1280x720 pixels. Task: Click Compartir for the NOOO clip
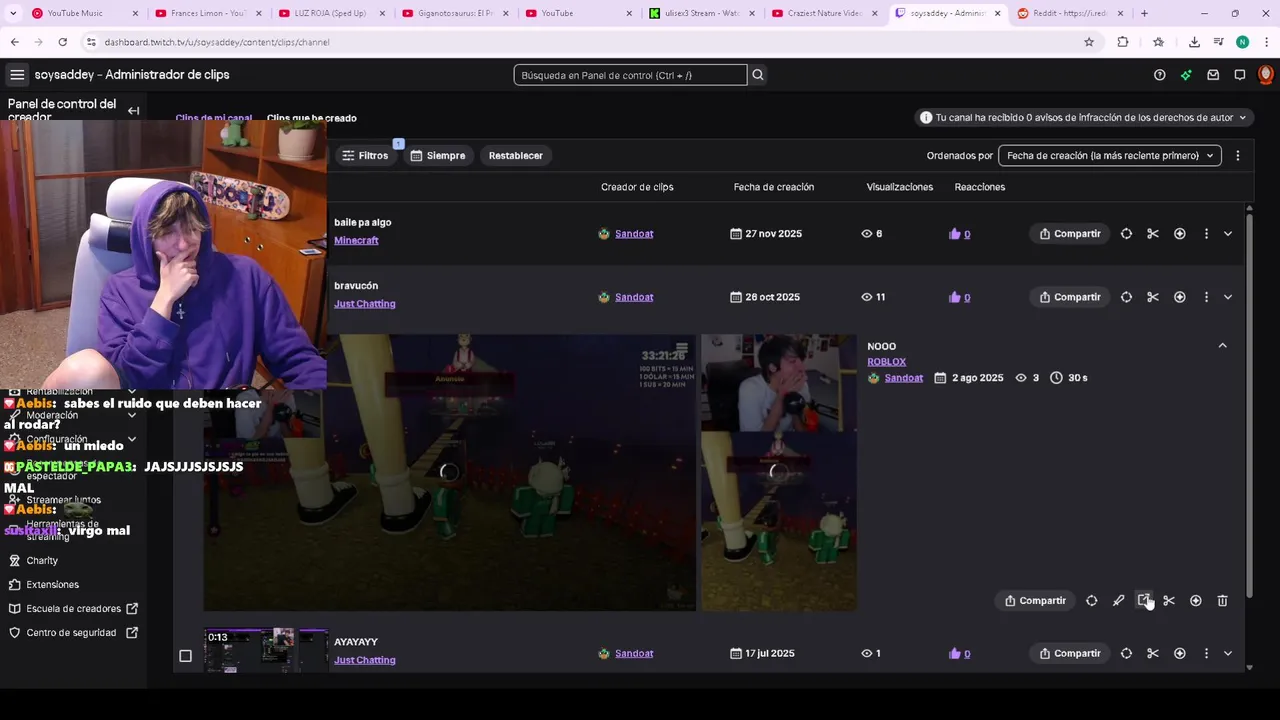click(x=1035, y=601)
